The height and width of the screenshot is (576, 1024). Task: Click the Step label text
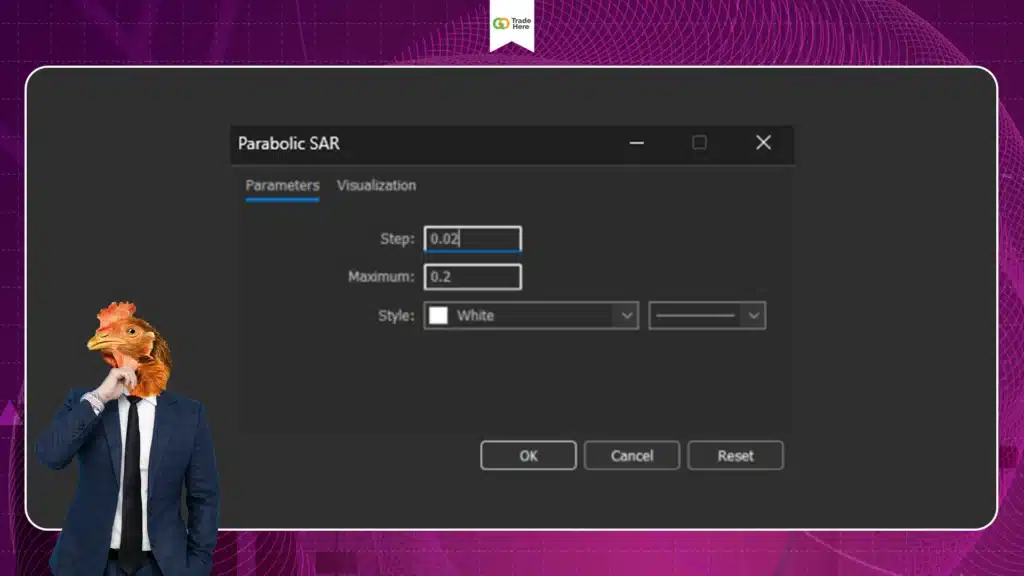(x=396, y=239)
